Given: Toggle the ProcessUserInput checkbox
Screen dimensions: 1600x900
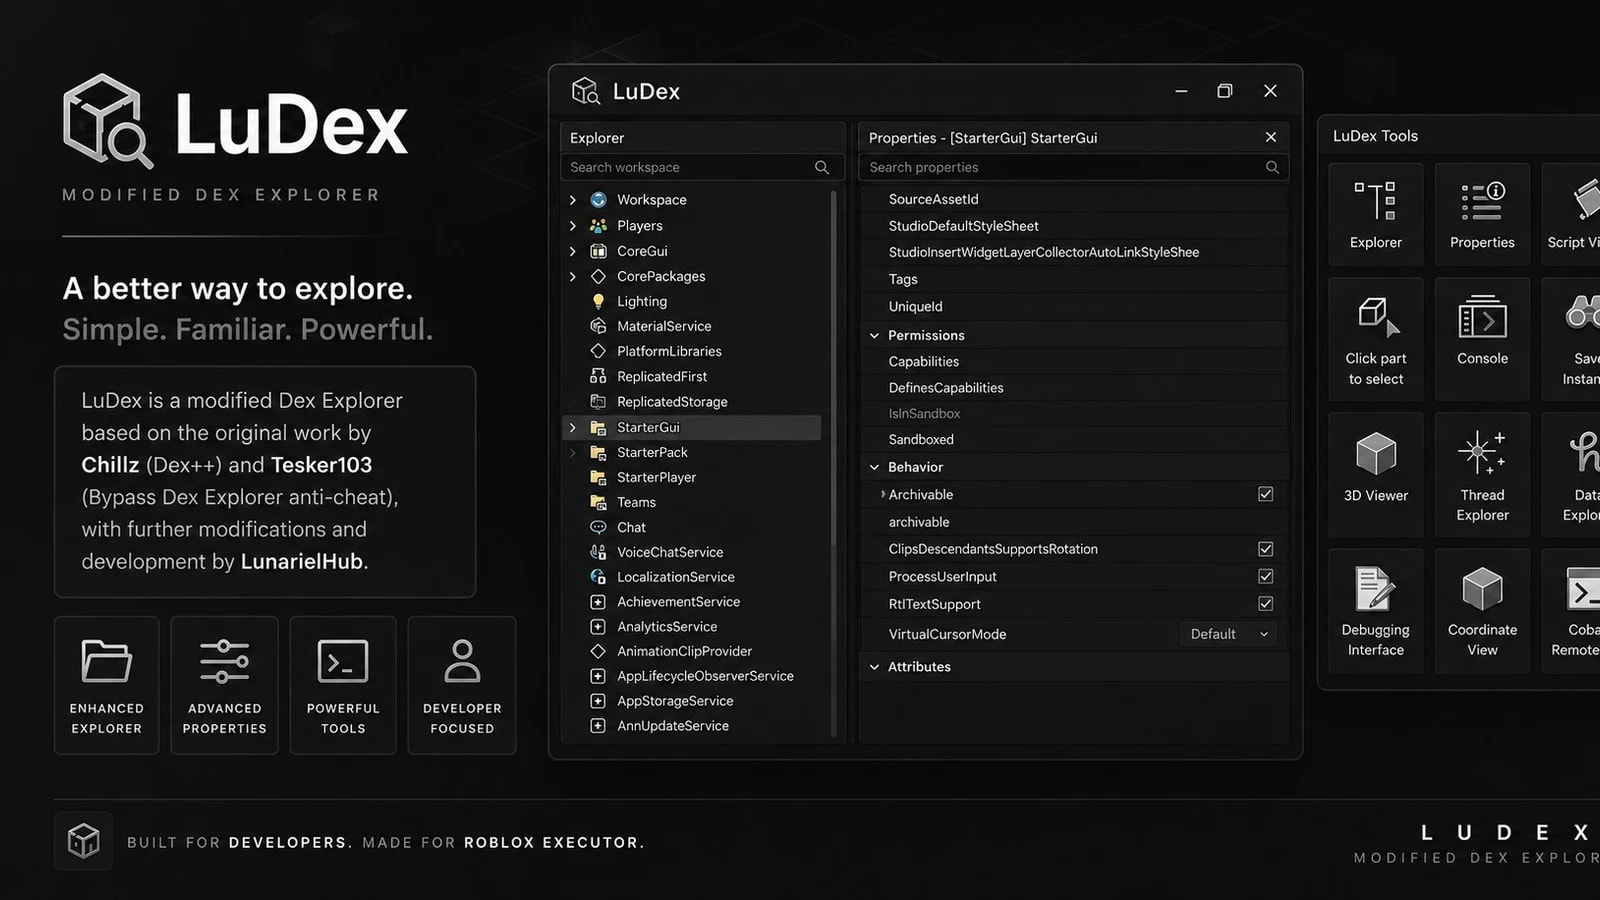Looking at the screenshot, I should (1265, 576).
